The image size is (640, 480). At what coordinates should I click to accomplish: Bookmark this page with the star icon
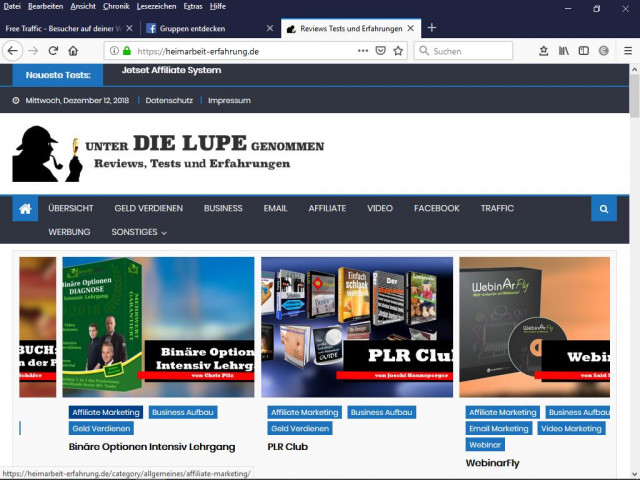coord(398,51)
